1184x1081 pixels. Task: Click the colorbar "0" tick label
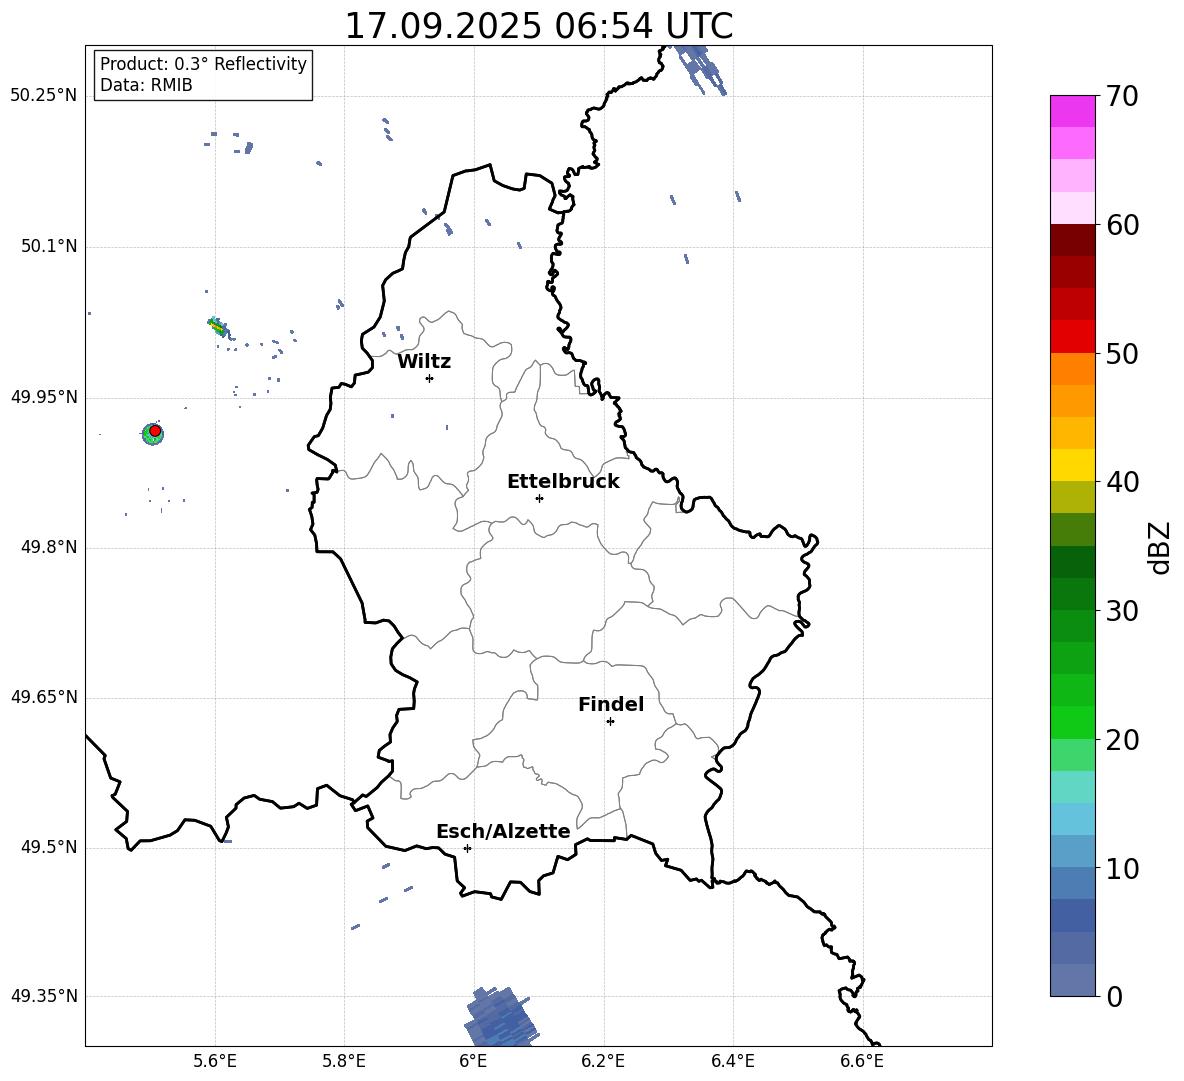pyautogui.click(x=1114, y=996)
